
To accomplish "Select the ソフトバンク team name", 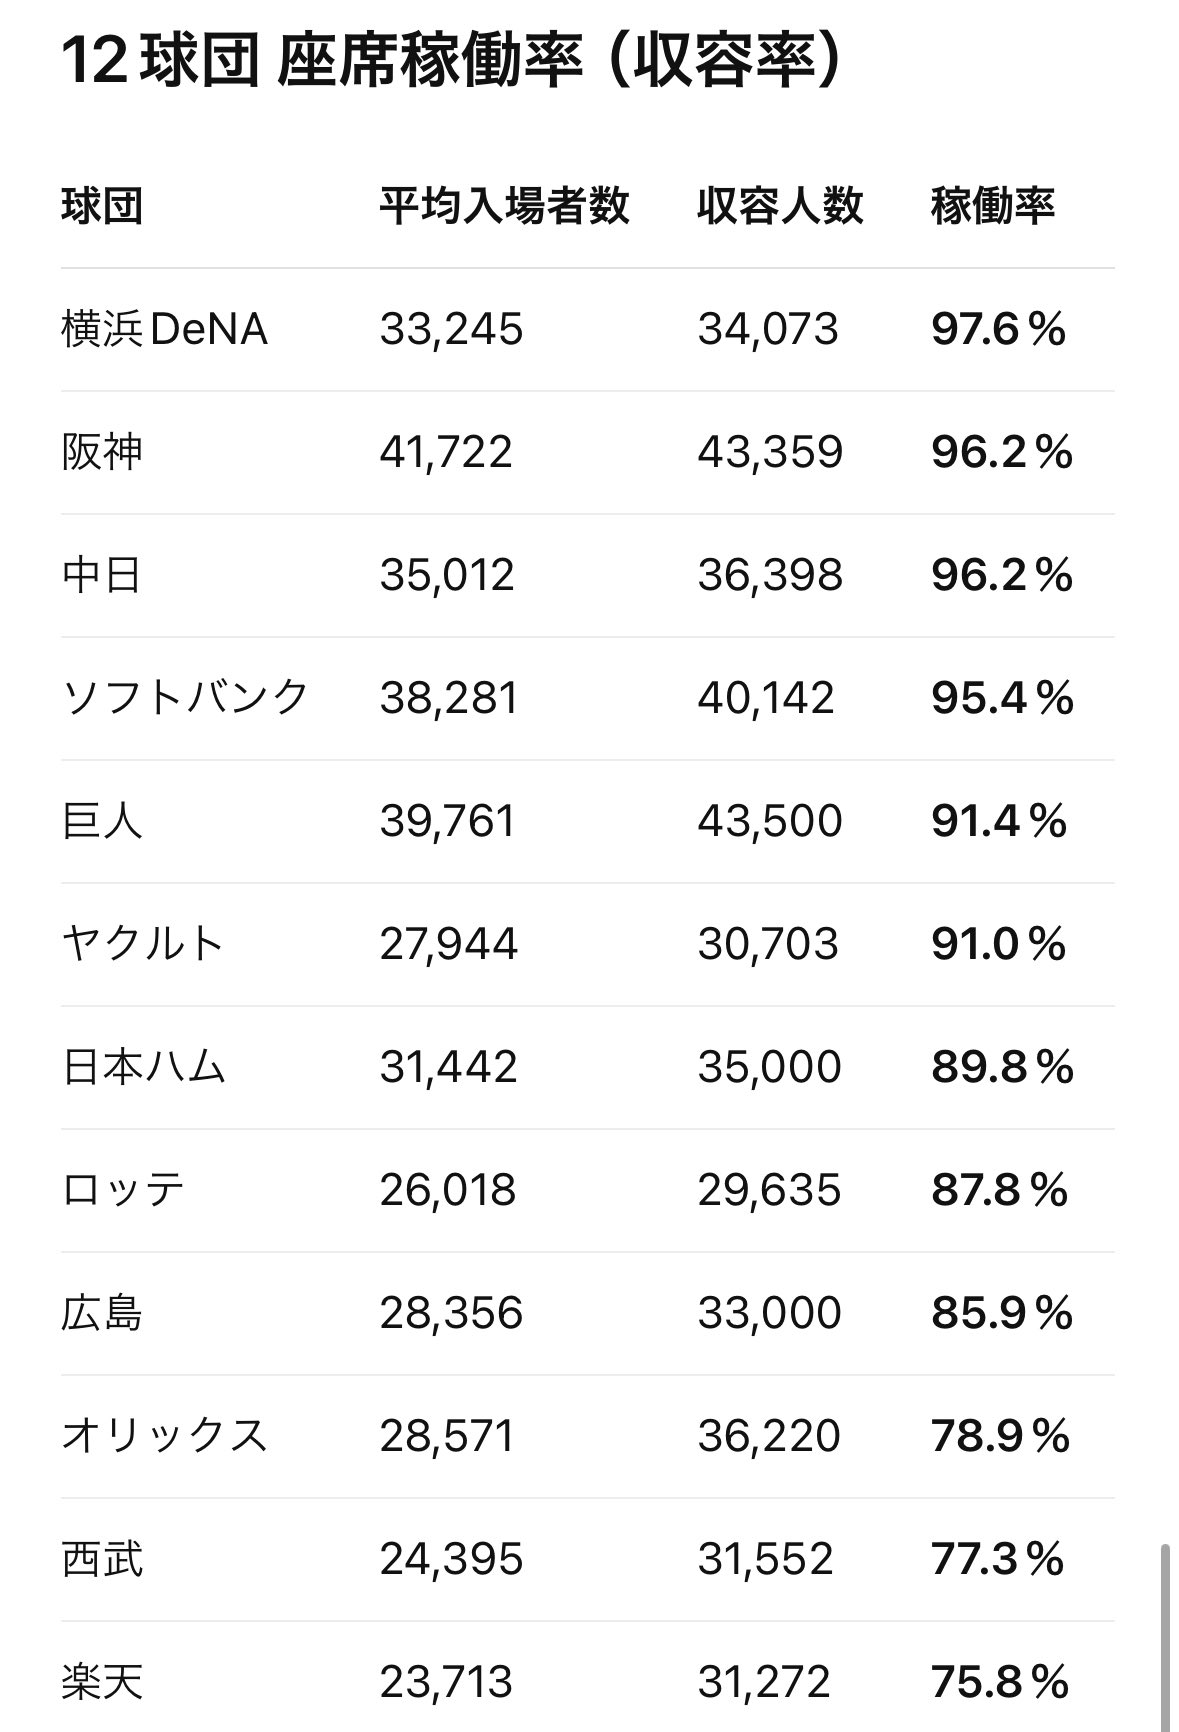I will click(185, 698).
